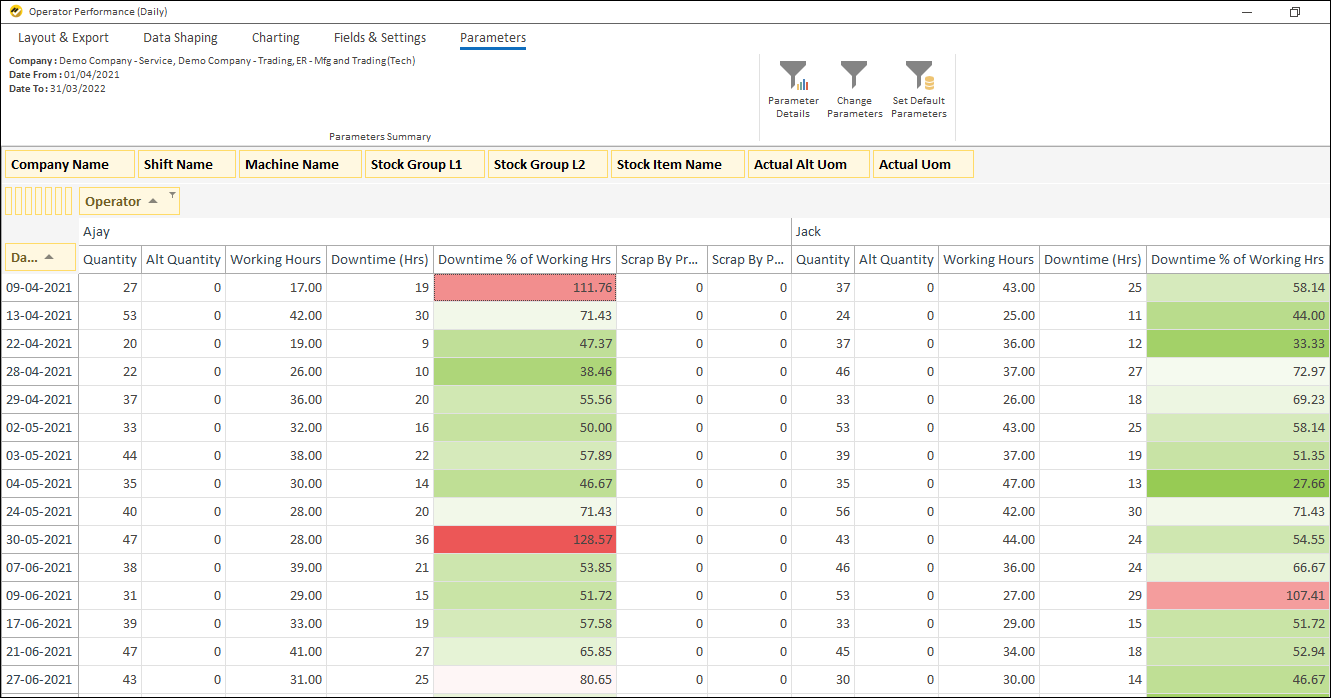Open the Actual Uom filter
The image size is (1331, 698).
(921, 163)
